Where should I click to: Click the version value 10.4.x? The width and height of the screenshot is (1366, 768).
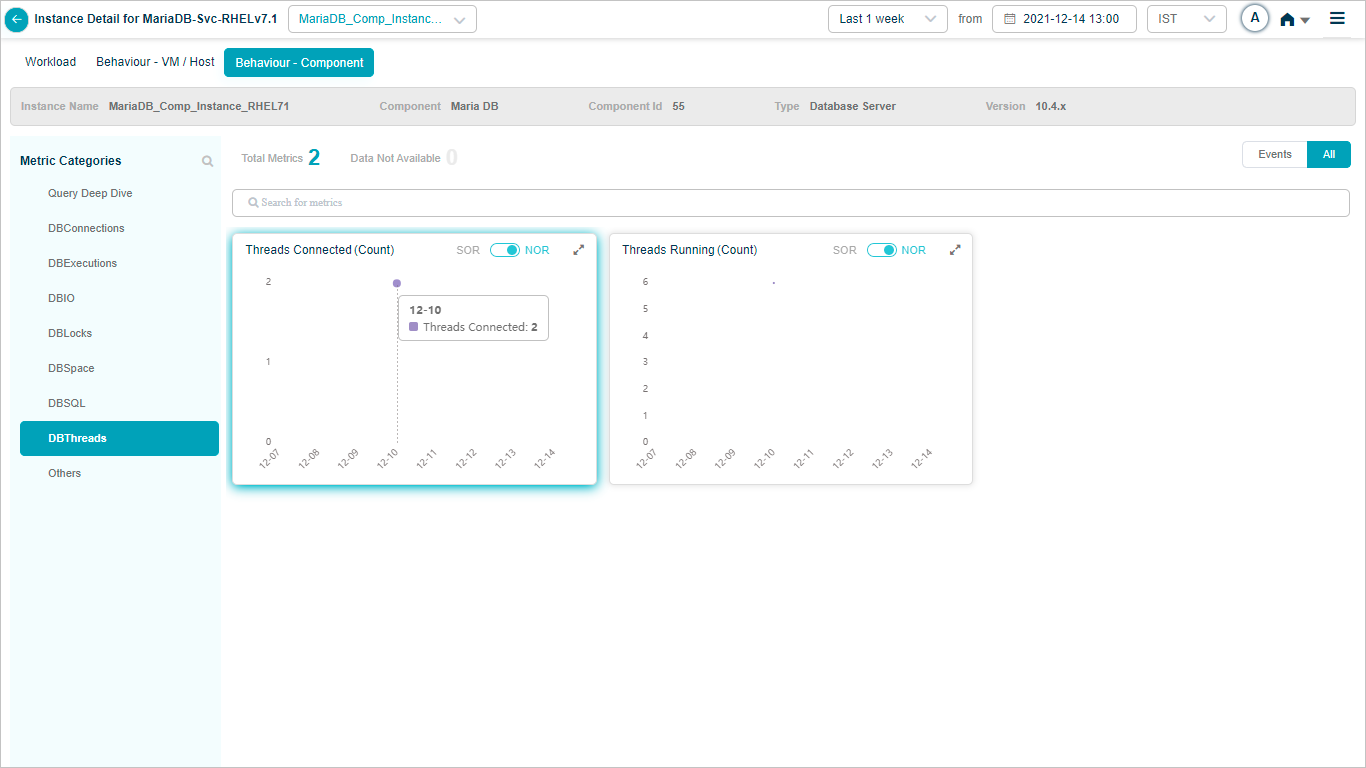pos(1051,106)
